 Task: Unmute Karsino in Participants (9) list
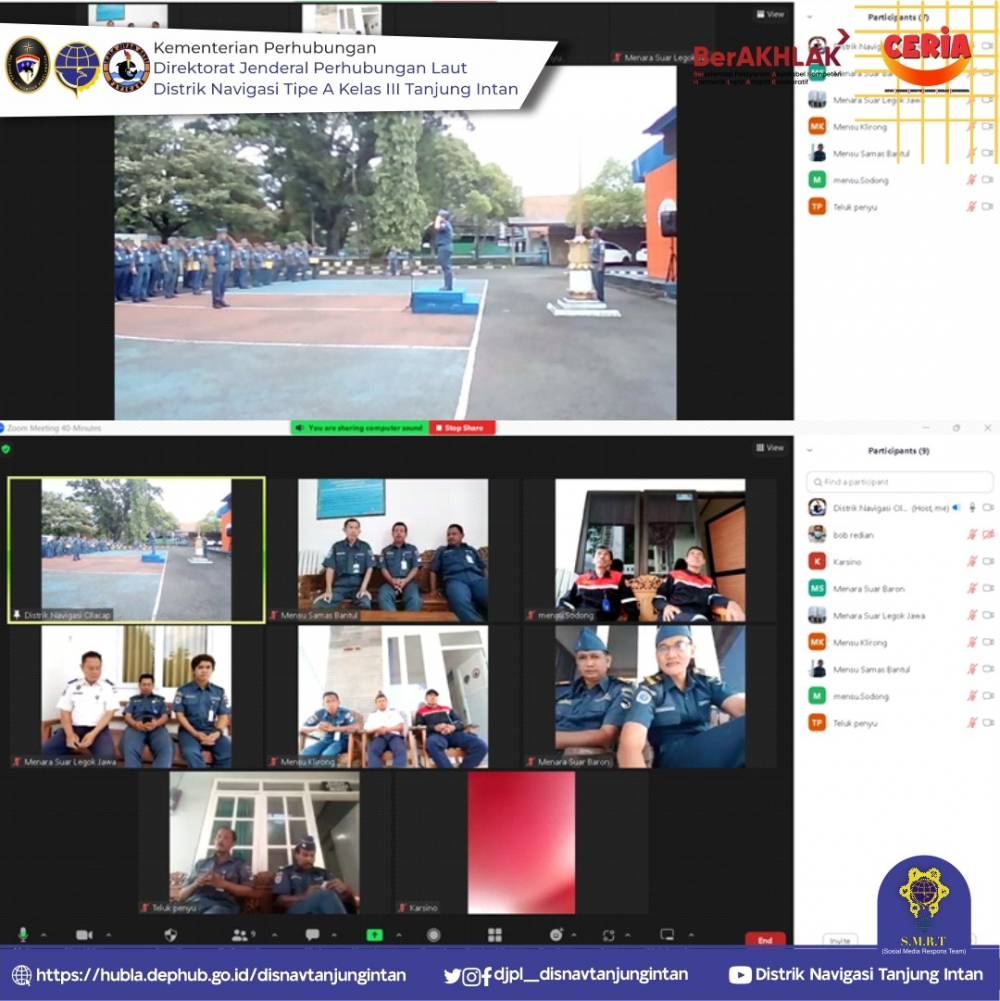tap(972, 562)
